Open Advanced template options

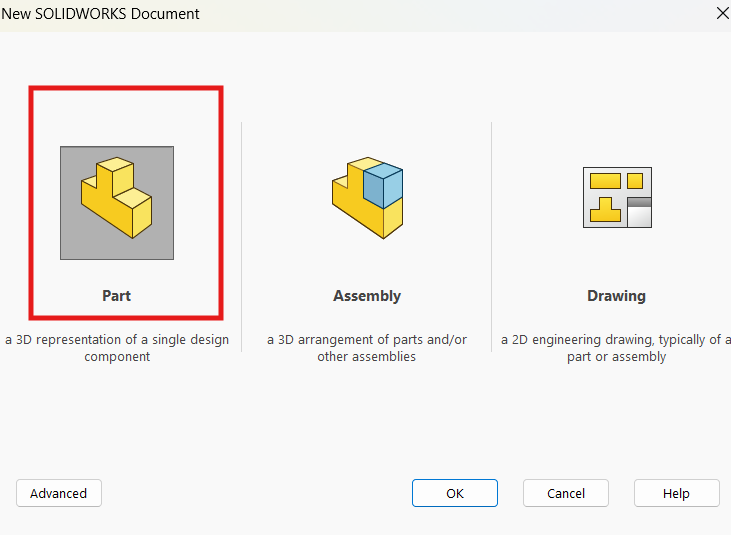click(59, 493)
